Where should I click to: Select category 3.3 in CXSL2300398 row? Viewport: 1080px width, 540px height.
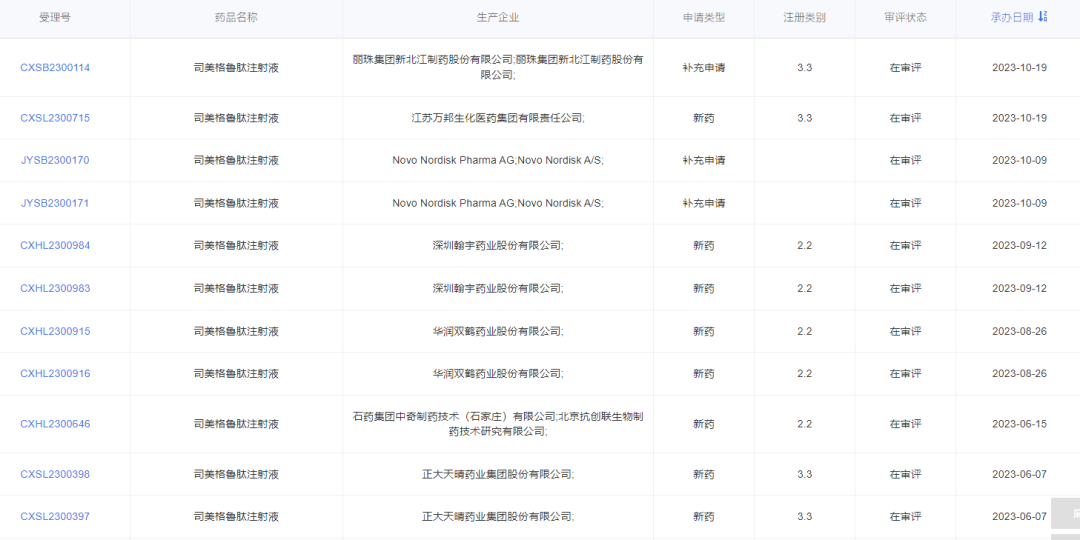click(x=804, y=475)
